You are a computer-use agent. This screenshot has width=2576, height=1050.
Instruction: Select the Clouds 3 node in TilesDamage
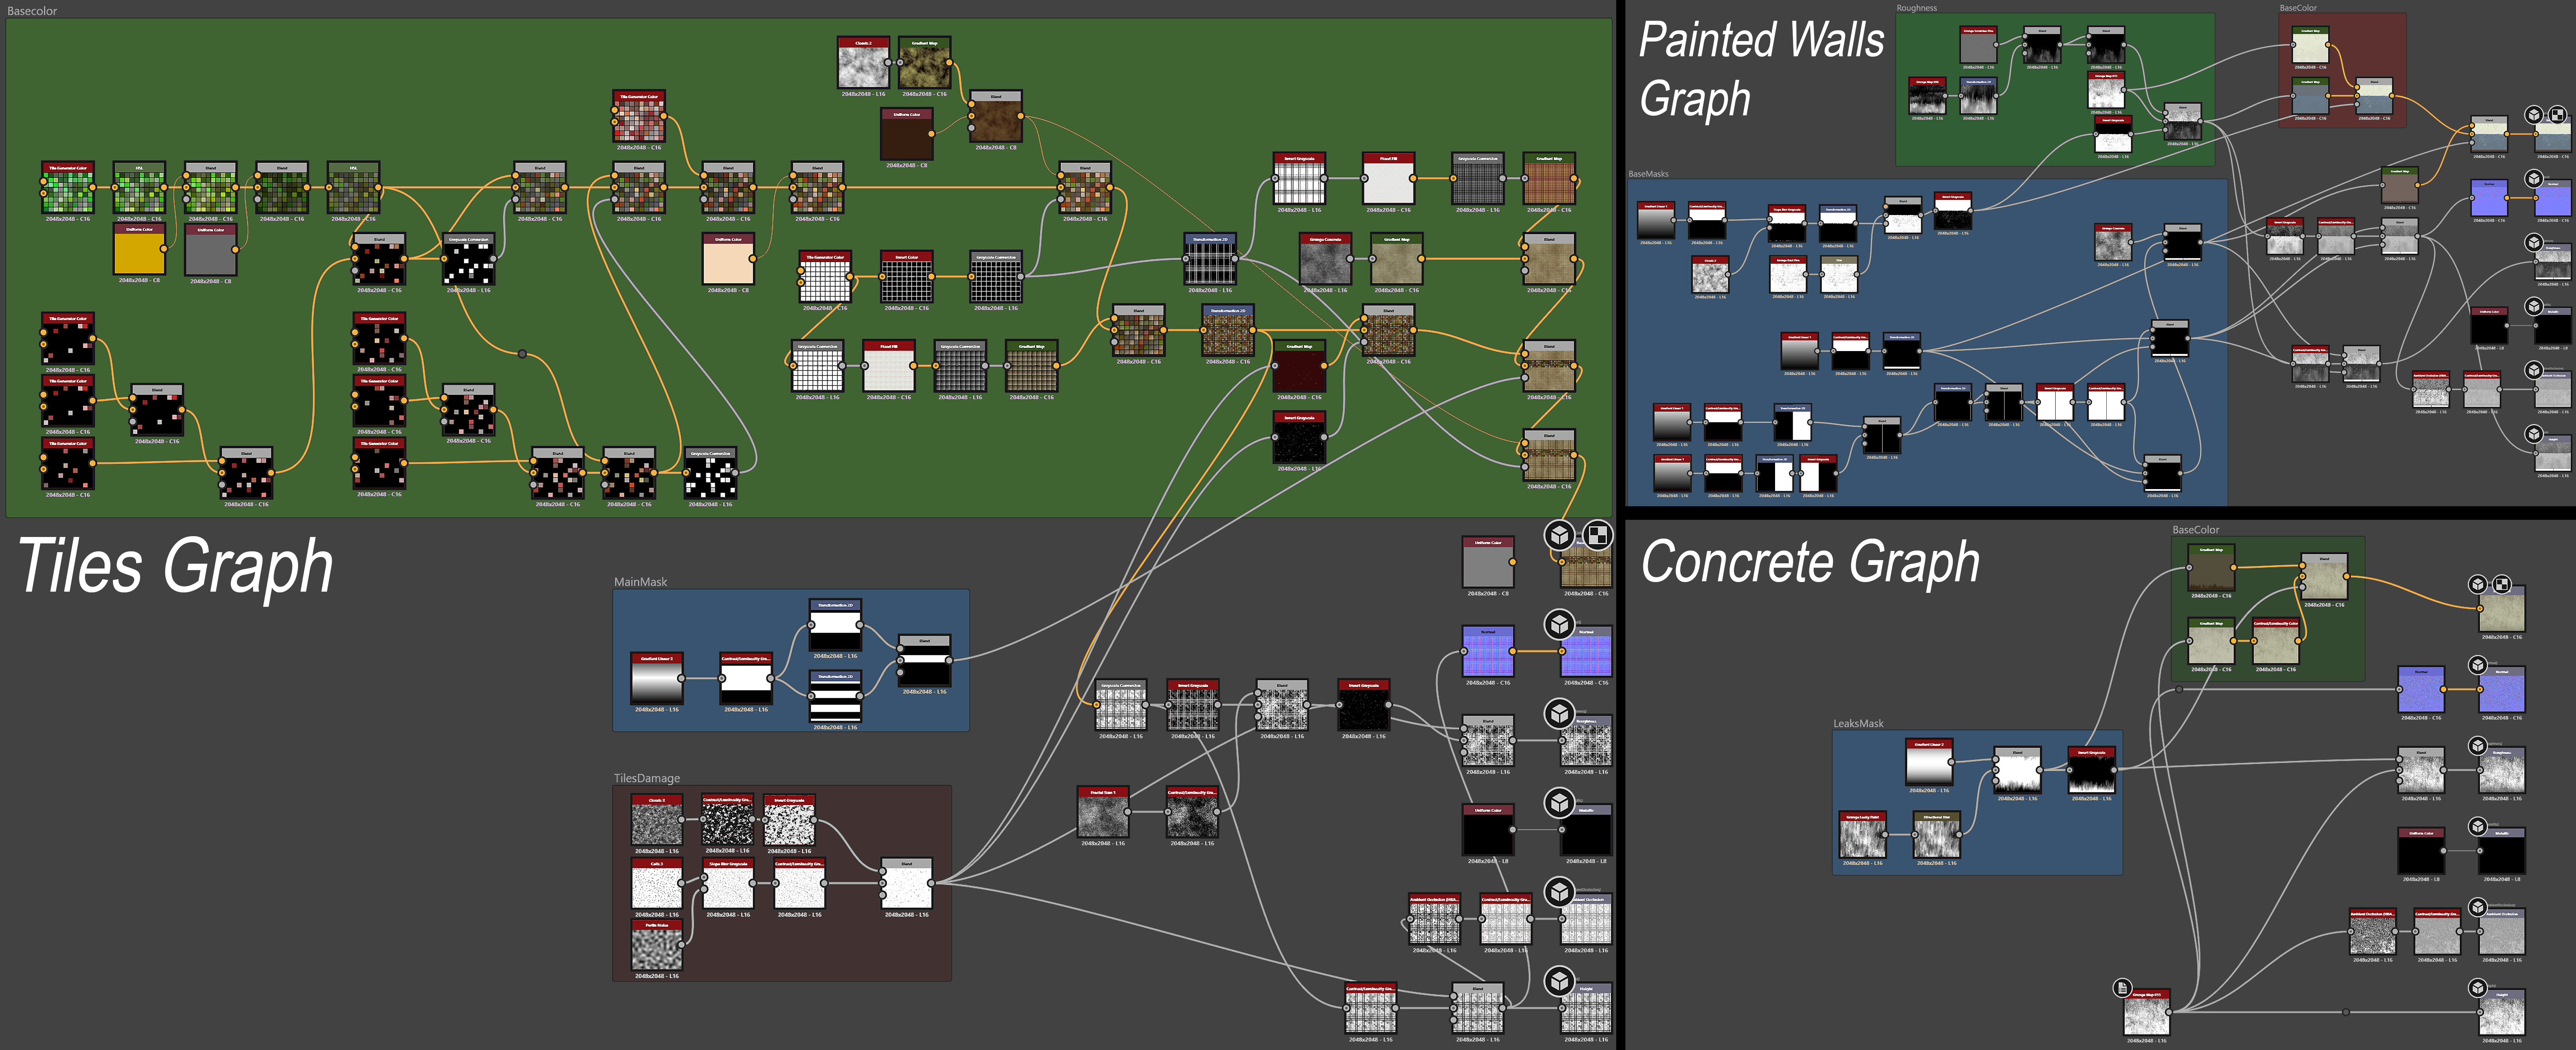(657, 820)
